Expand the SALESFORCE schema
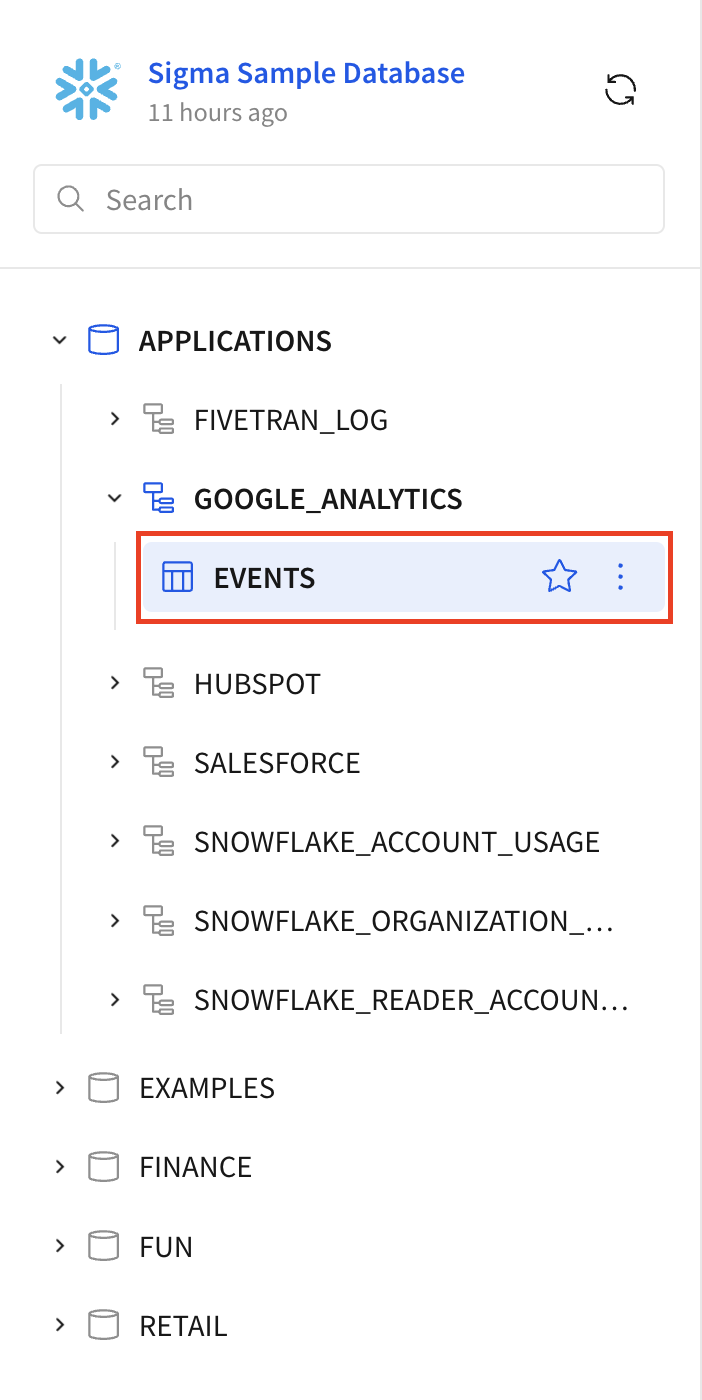 tap(115, 762)
